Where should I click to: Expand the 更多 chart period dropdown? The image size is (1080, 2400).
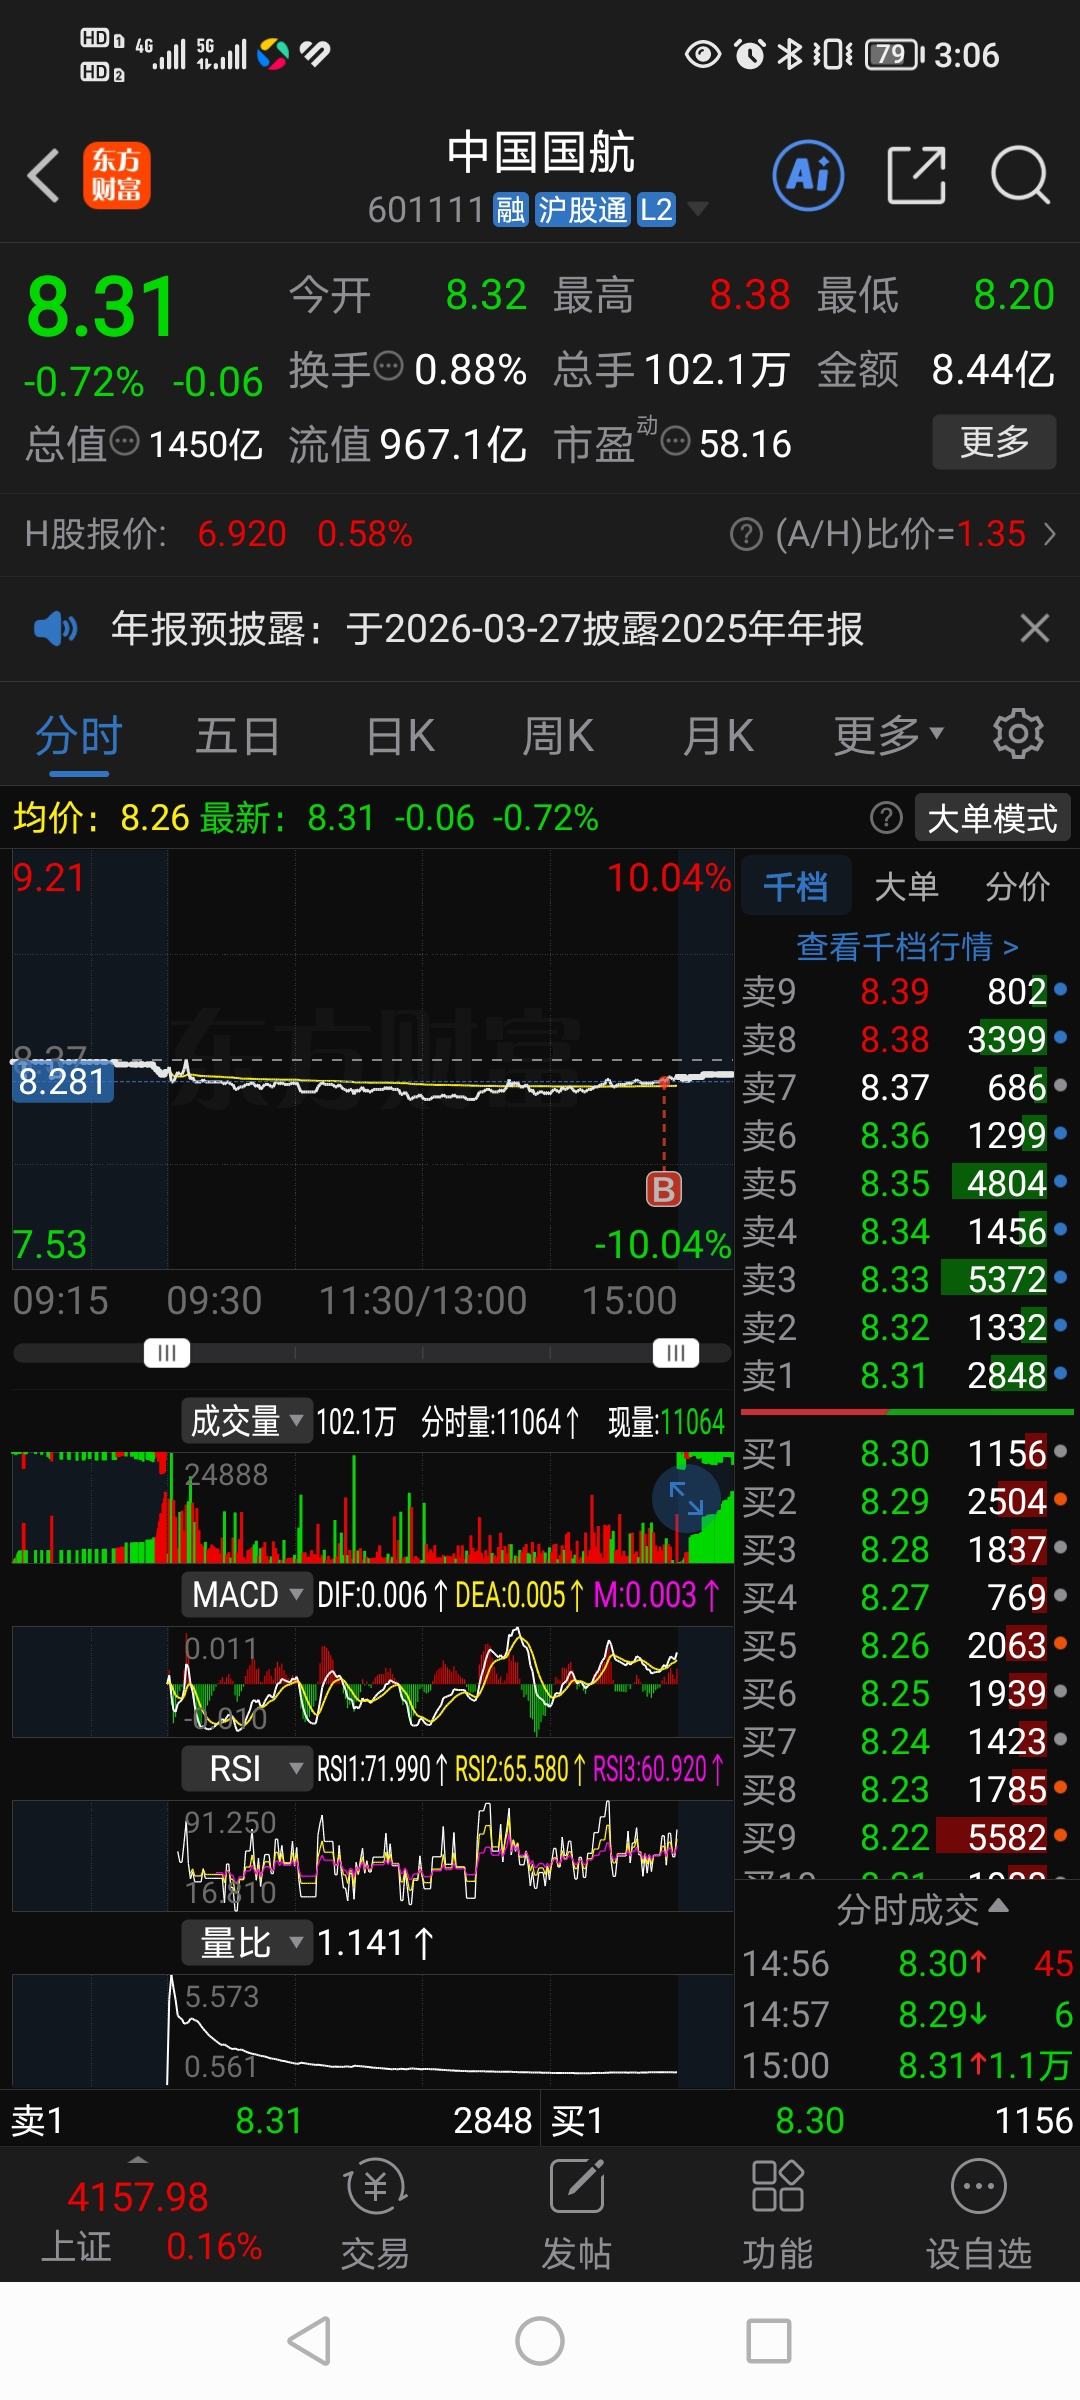point(889,737)
